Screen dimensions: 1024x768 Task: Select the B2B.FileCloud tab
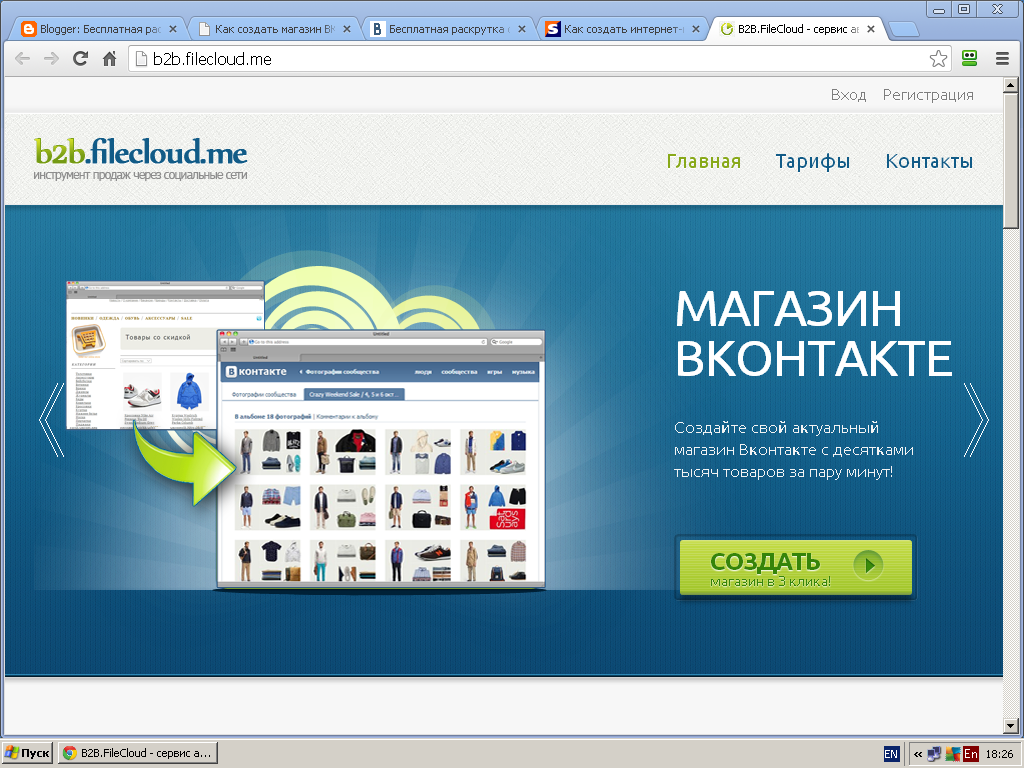pyautogui.click(x=795, y=29)
